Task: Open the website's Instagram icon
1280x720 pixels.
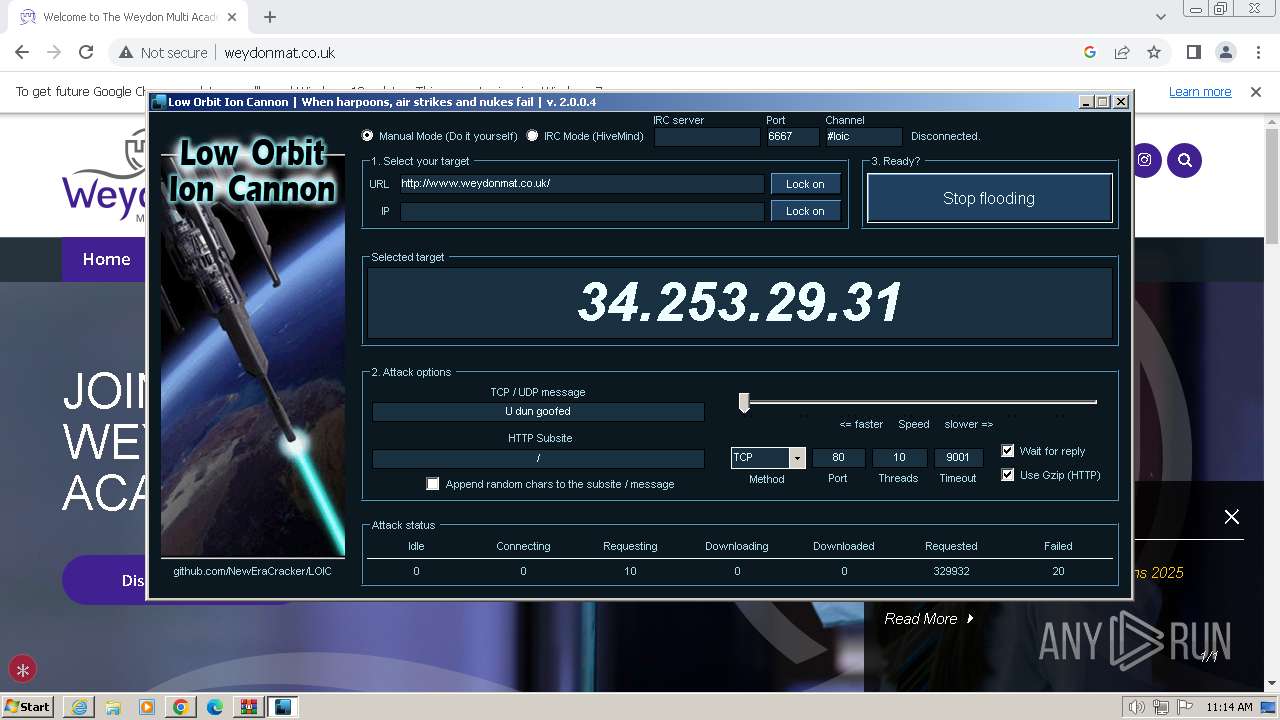Action: [x=1144, y=160]
